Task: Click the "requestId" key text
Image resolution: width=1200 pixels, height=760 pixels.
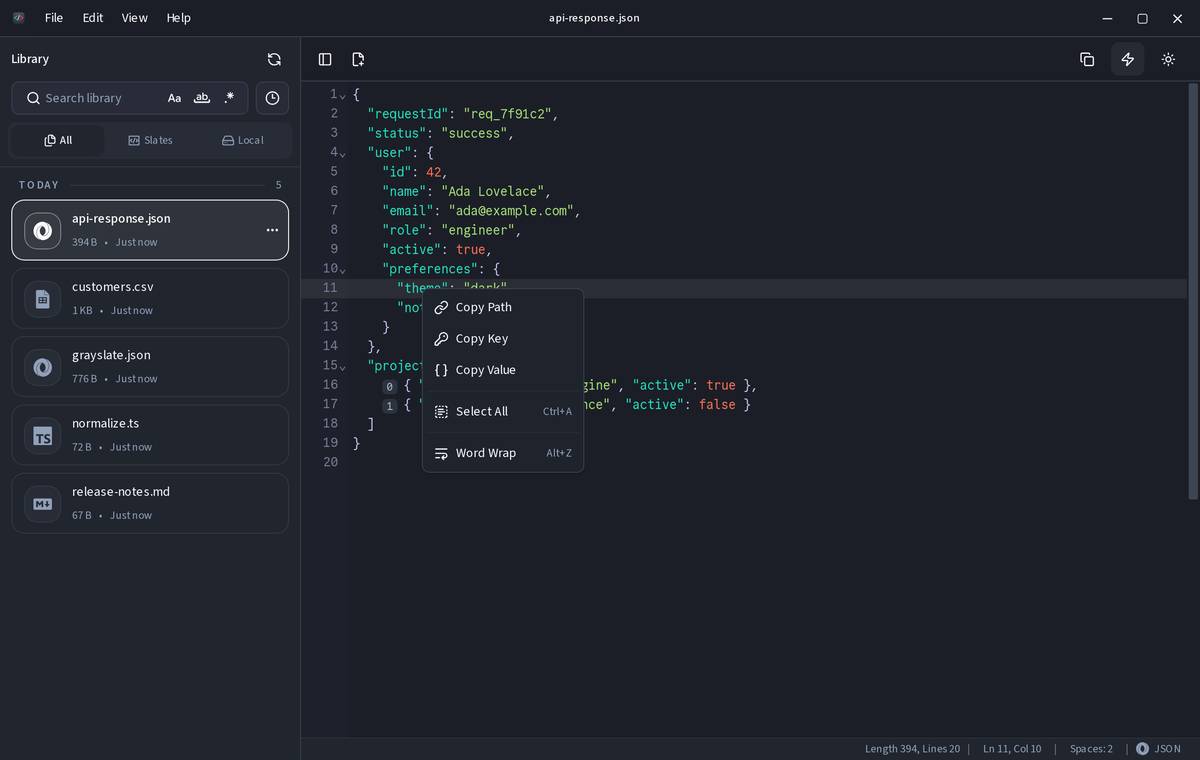Action: point(408,114)
